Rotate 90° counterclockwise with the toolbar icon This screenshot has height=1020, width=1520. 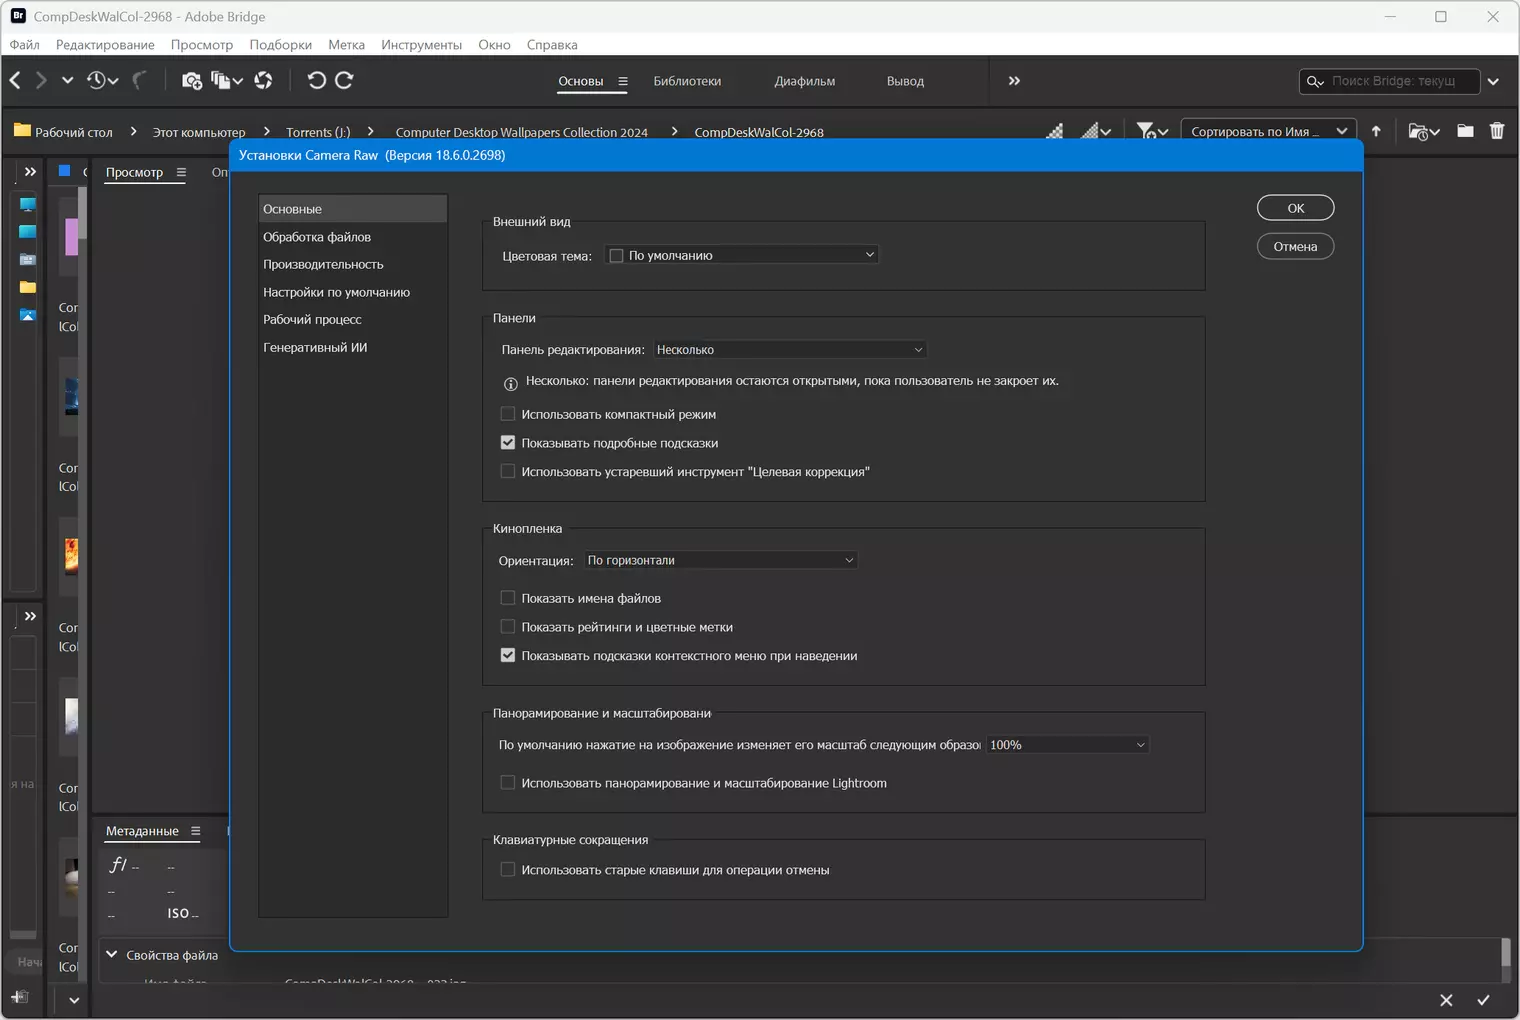(x=317, y=80)
